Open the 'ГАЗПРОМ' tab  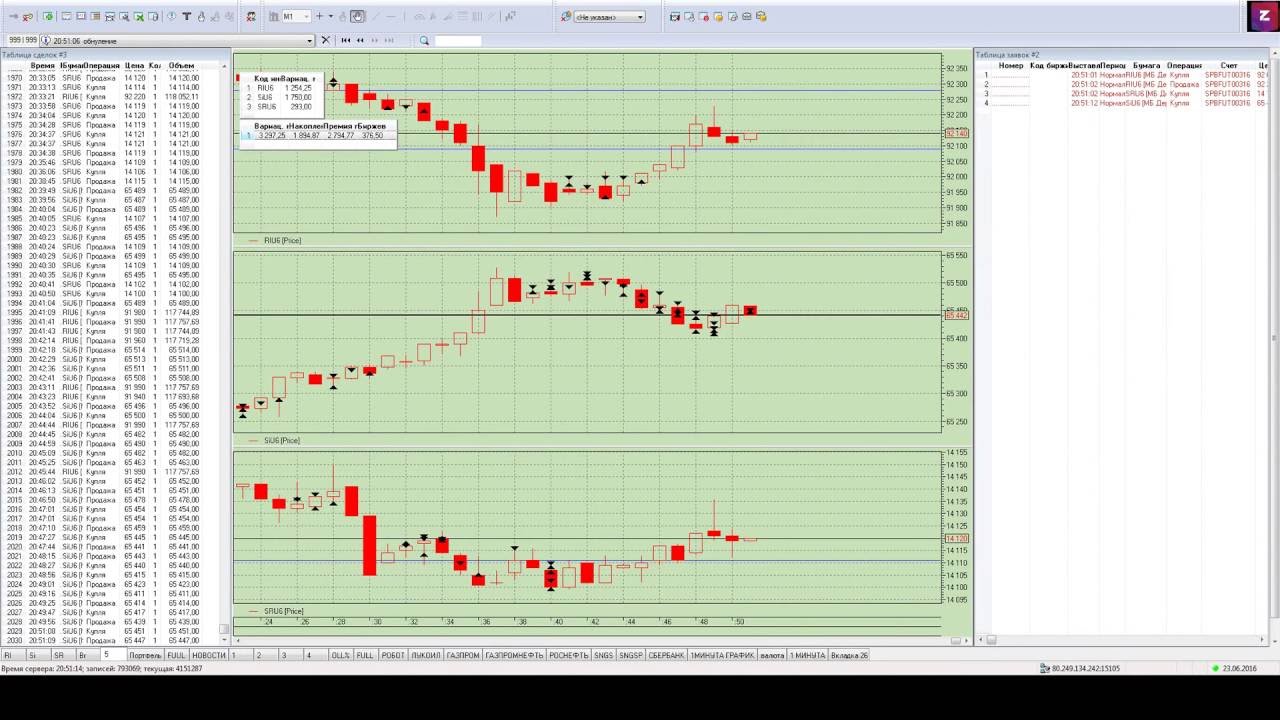click(x=462, y=655)
